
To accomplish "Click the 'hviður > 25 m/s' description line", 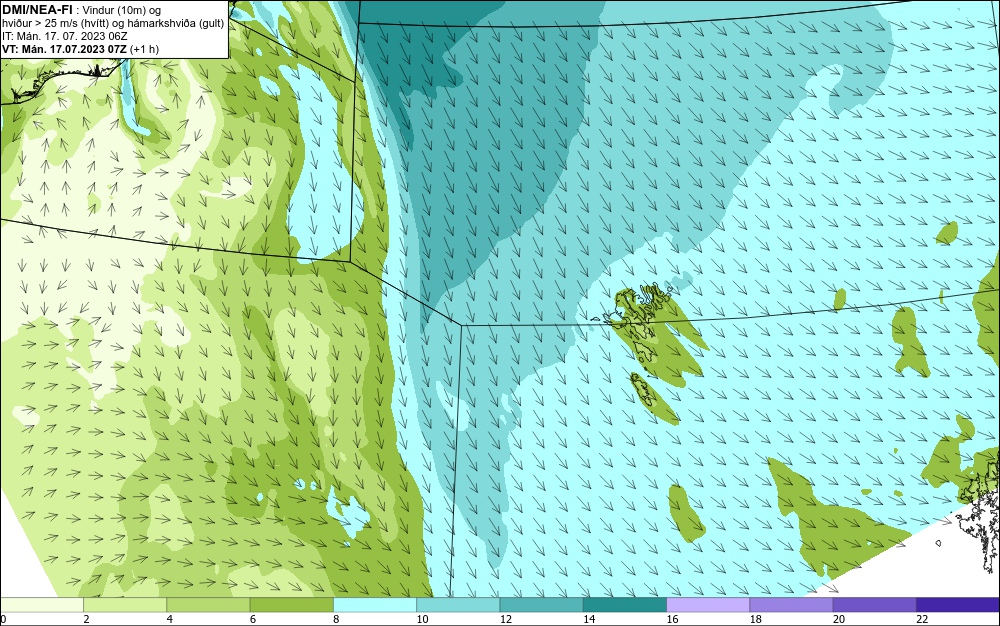I will click(114, 23).
